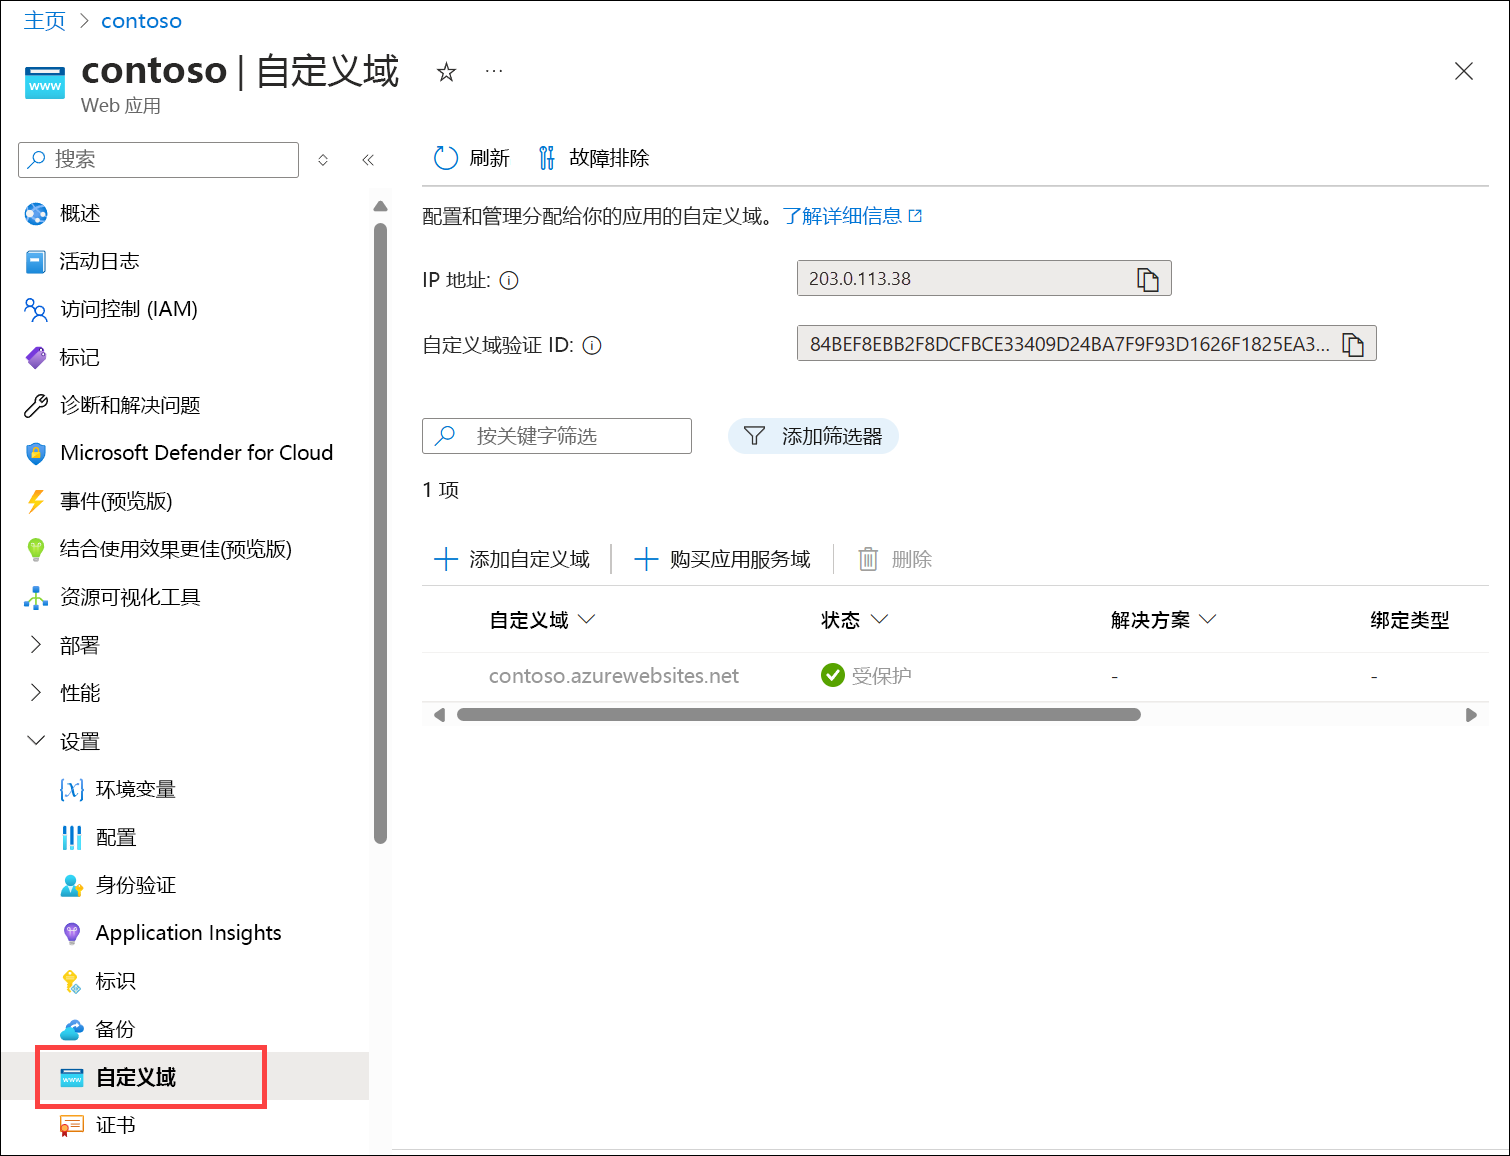Click the refresh icon in the toolbar

(x=445, y=158)
